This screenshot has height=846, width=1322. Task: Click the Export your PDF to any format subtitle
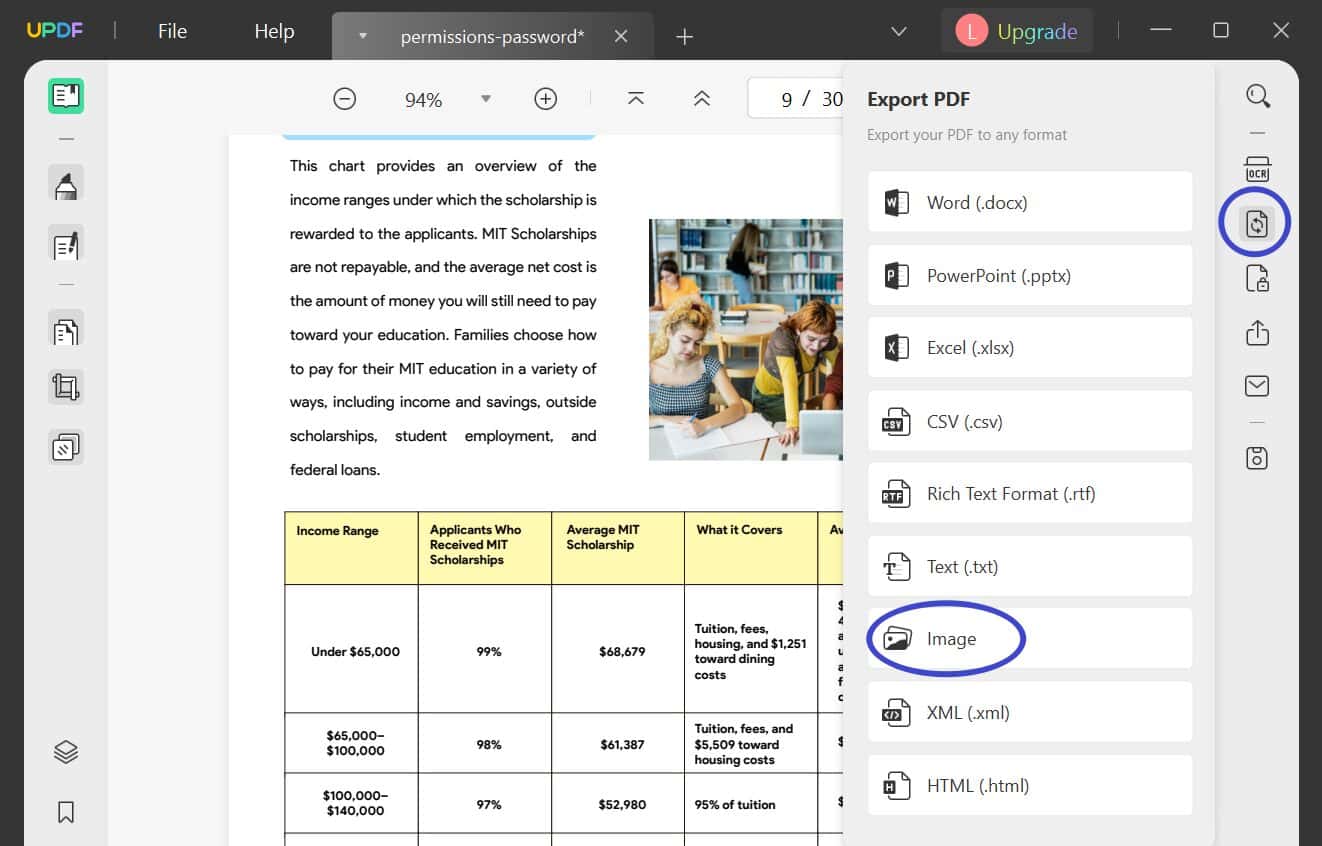[x=967, y=135]
